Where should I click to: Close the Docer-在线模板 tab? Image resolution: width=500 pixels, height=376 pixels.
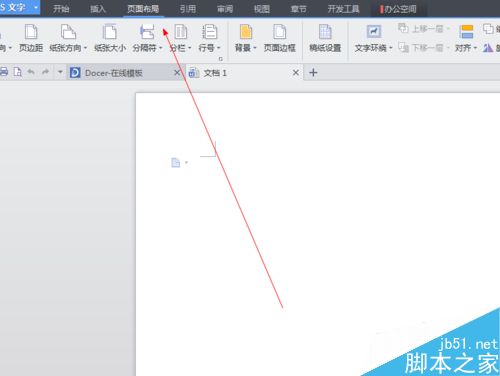(177, 72)
